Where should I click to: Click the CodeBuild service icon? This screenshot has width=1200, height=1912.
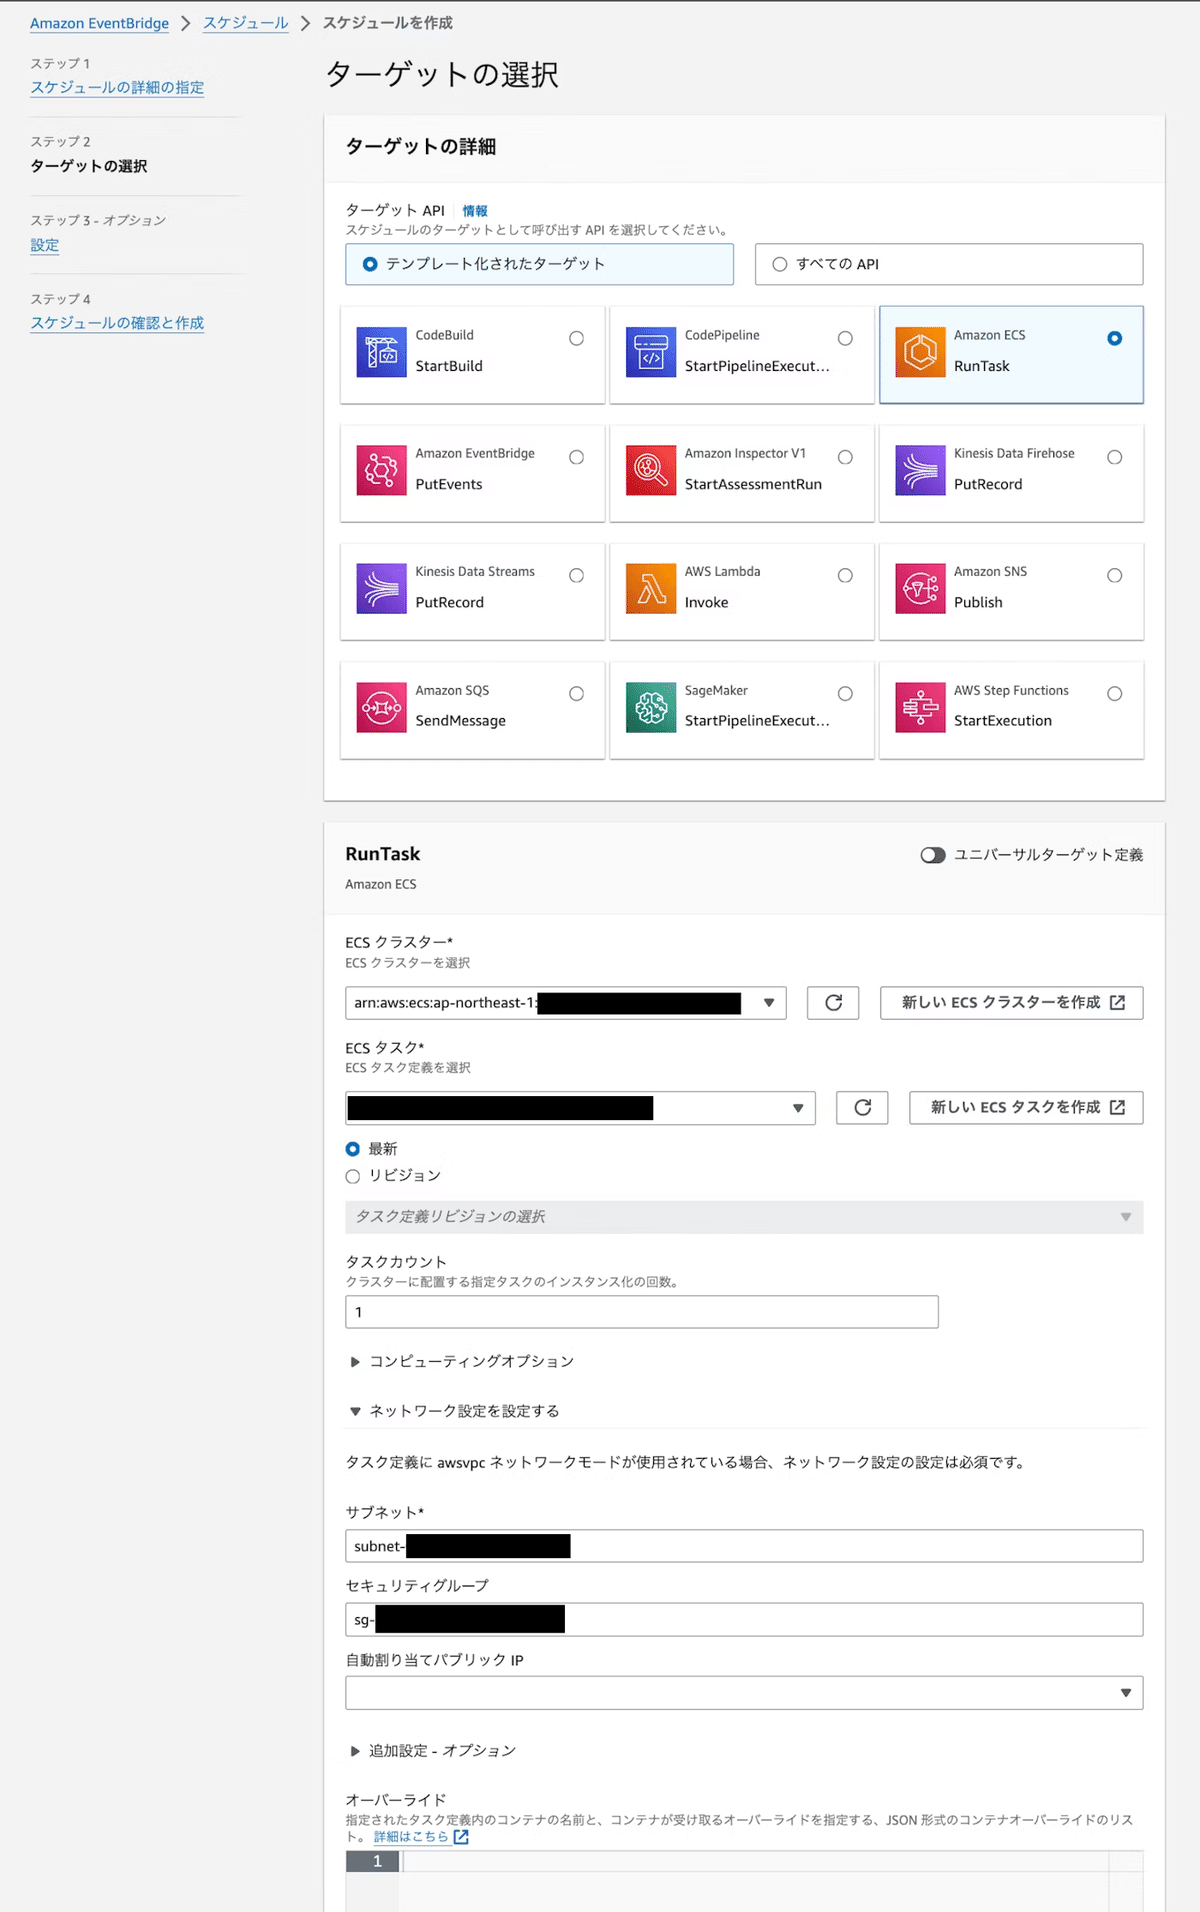tap(381, 352)
